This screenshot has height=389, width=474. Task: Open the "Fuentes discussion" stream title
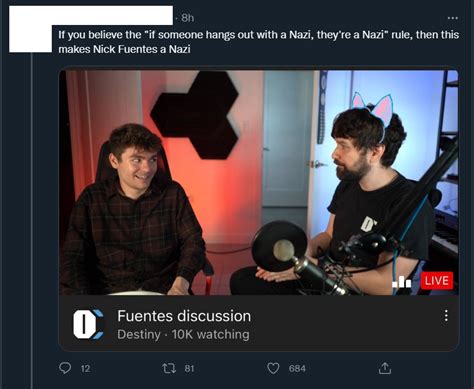[x=184, y=316]
